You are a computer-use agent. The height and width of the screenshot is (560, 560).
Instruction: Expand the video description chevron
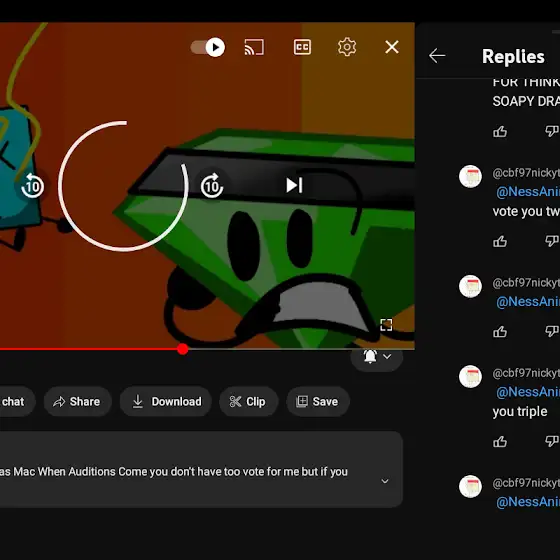point(385,481)
